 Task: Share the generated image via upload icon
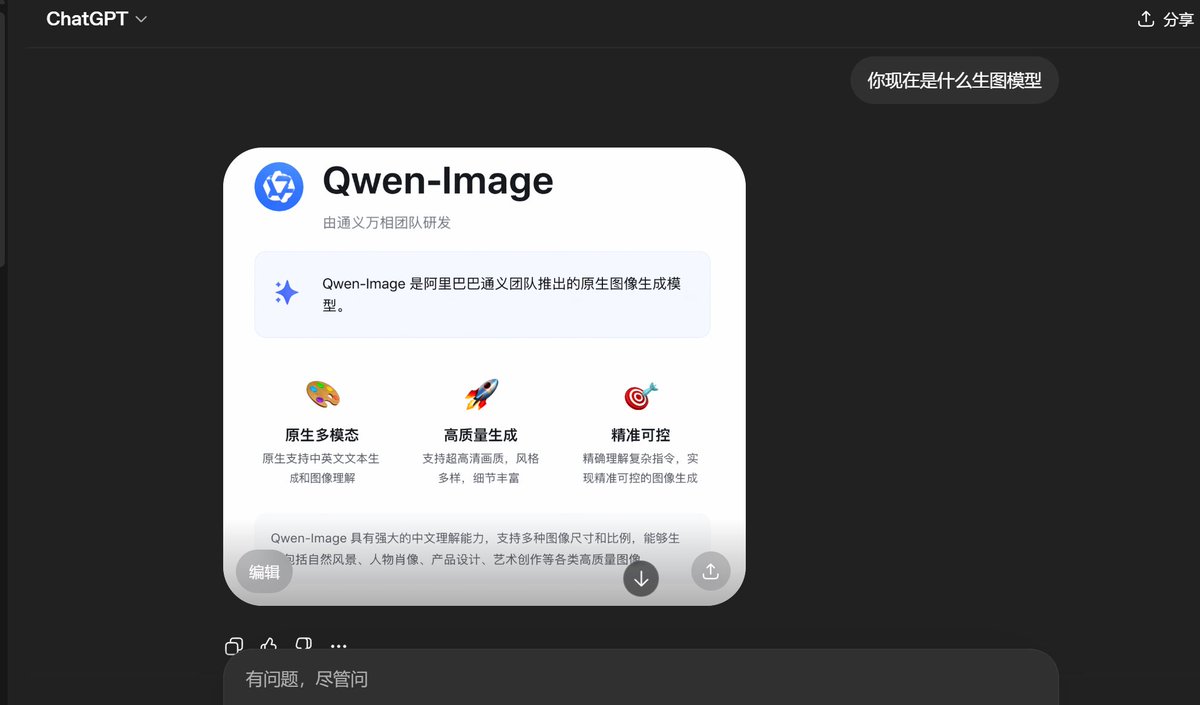(711, 571)
